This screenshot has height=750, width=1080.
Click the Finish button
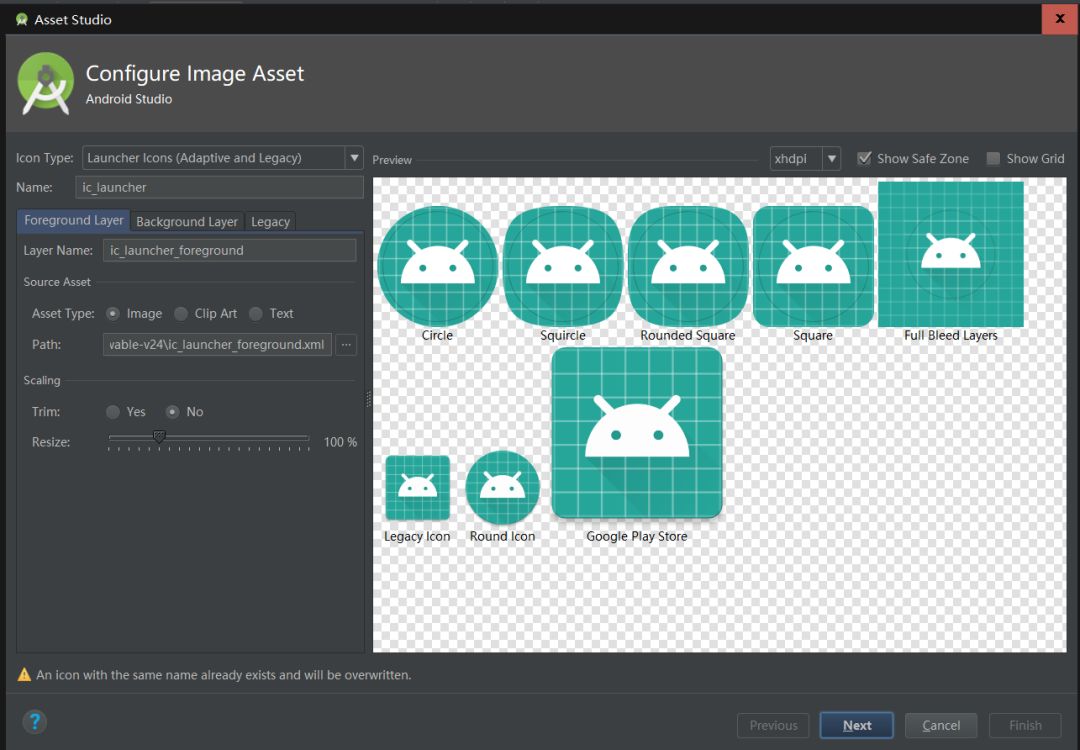pyautogui.click(x=1025, y=725)
